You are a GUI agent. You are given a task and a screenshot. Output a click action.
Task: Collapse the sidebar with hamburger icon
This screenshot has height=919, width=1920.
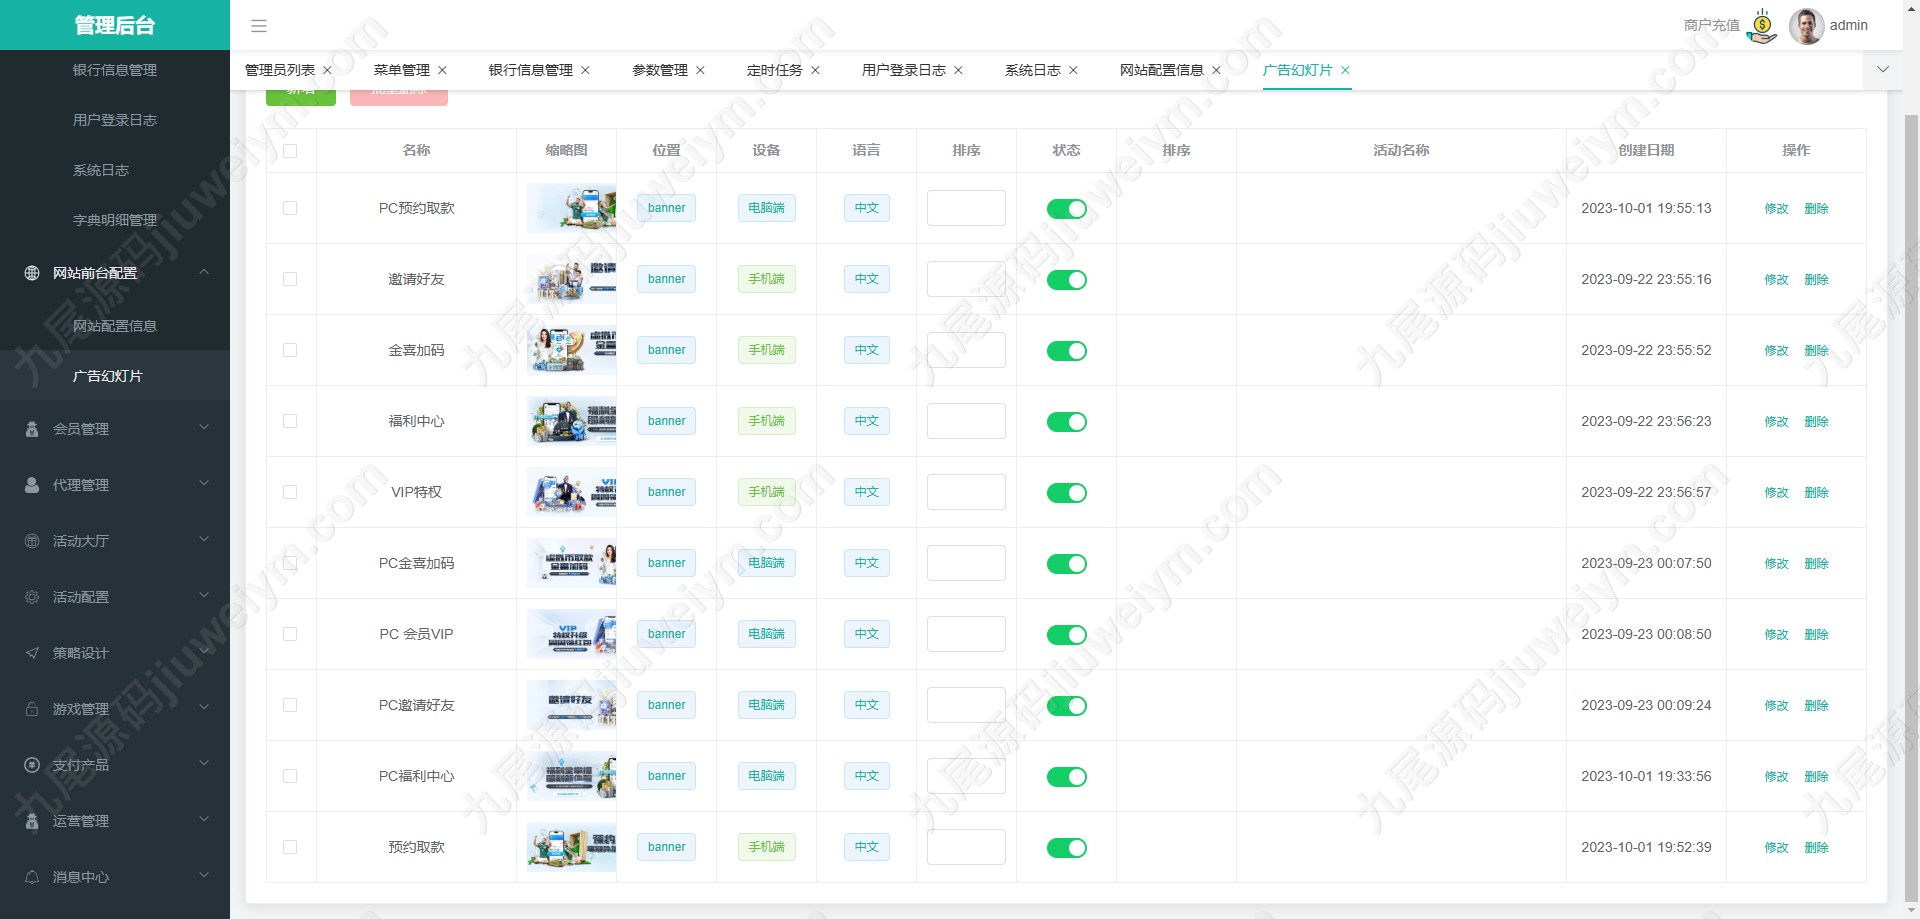(x=259, y=26)
